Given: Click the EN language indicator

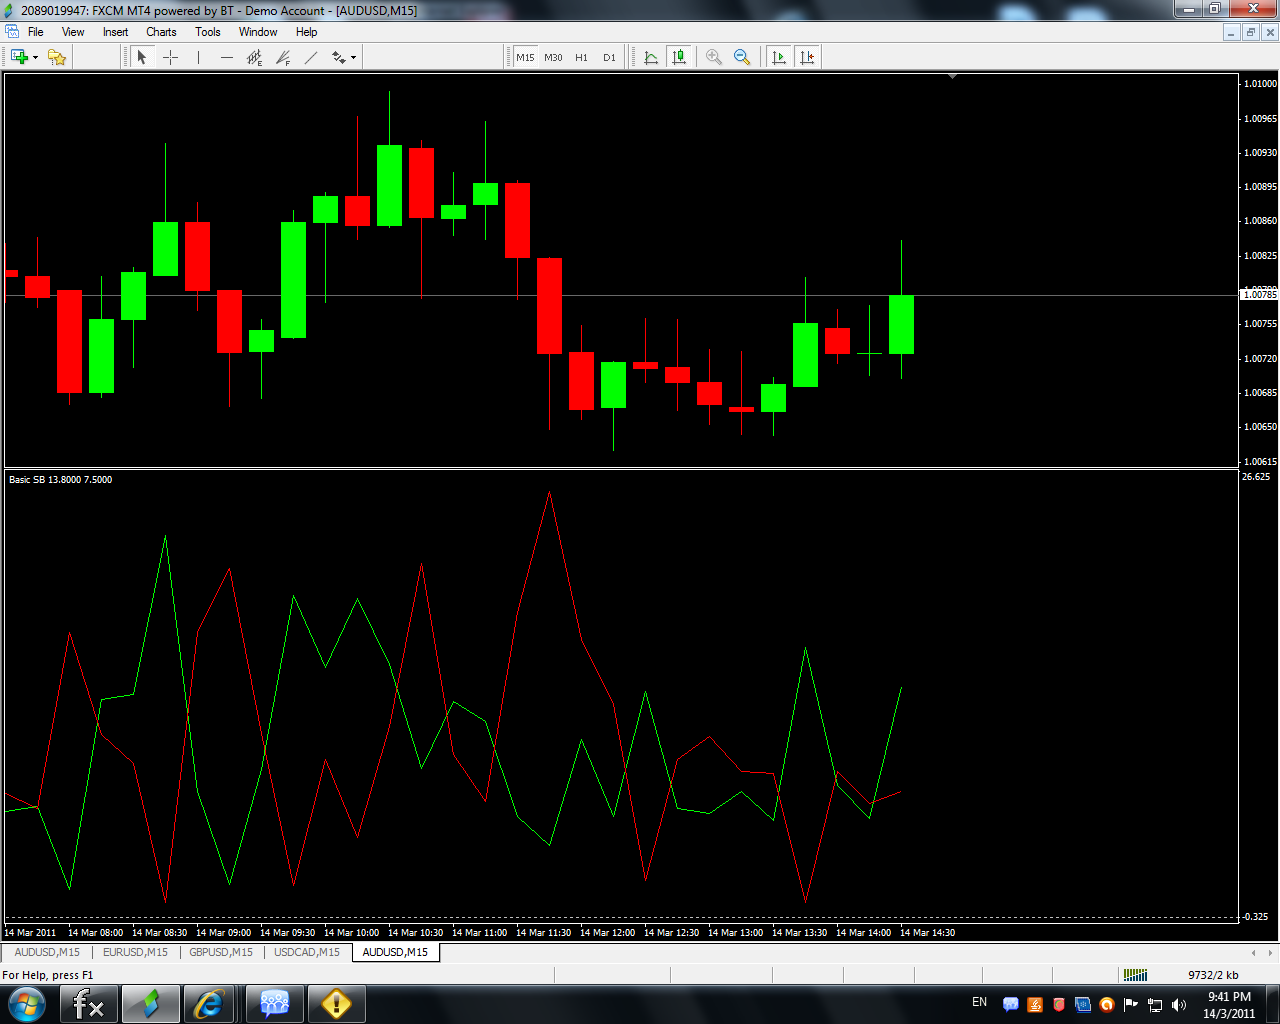Looking at the screenshot, I should pos(979,1002).
